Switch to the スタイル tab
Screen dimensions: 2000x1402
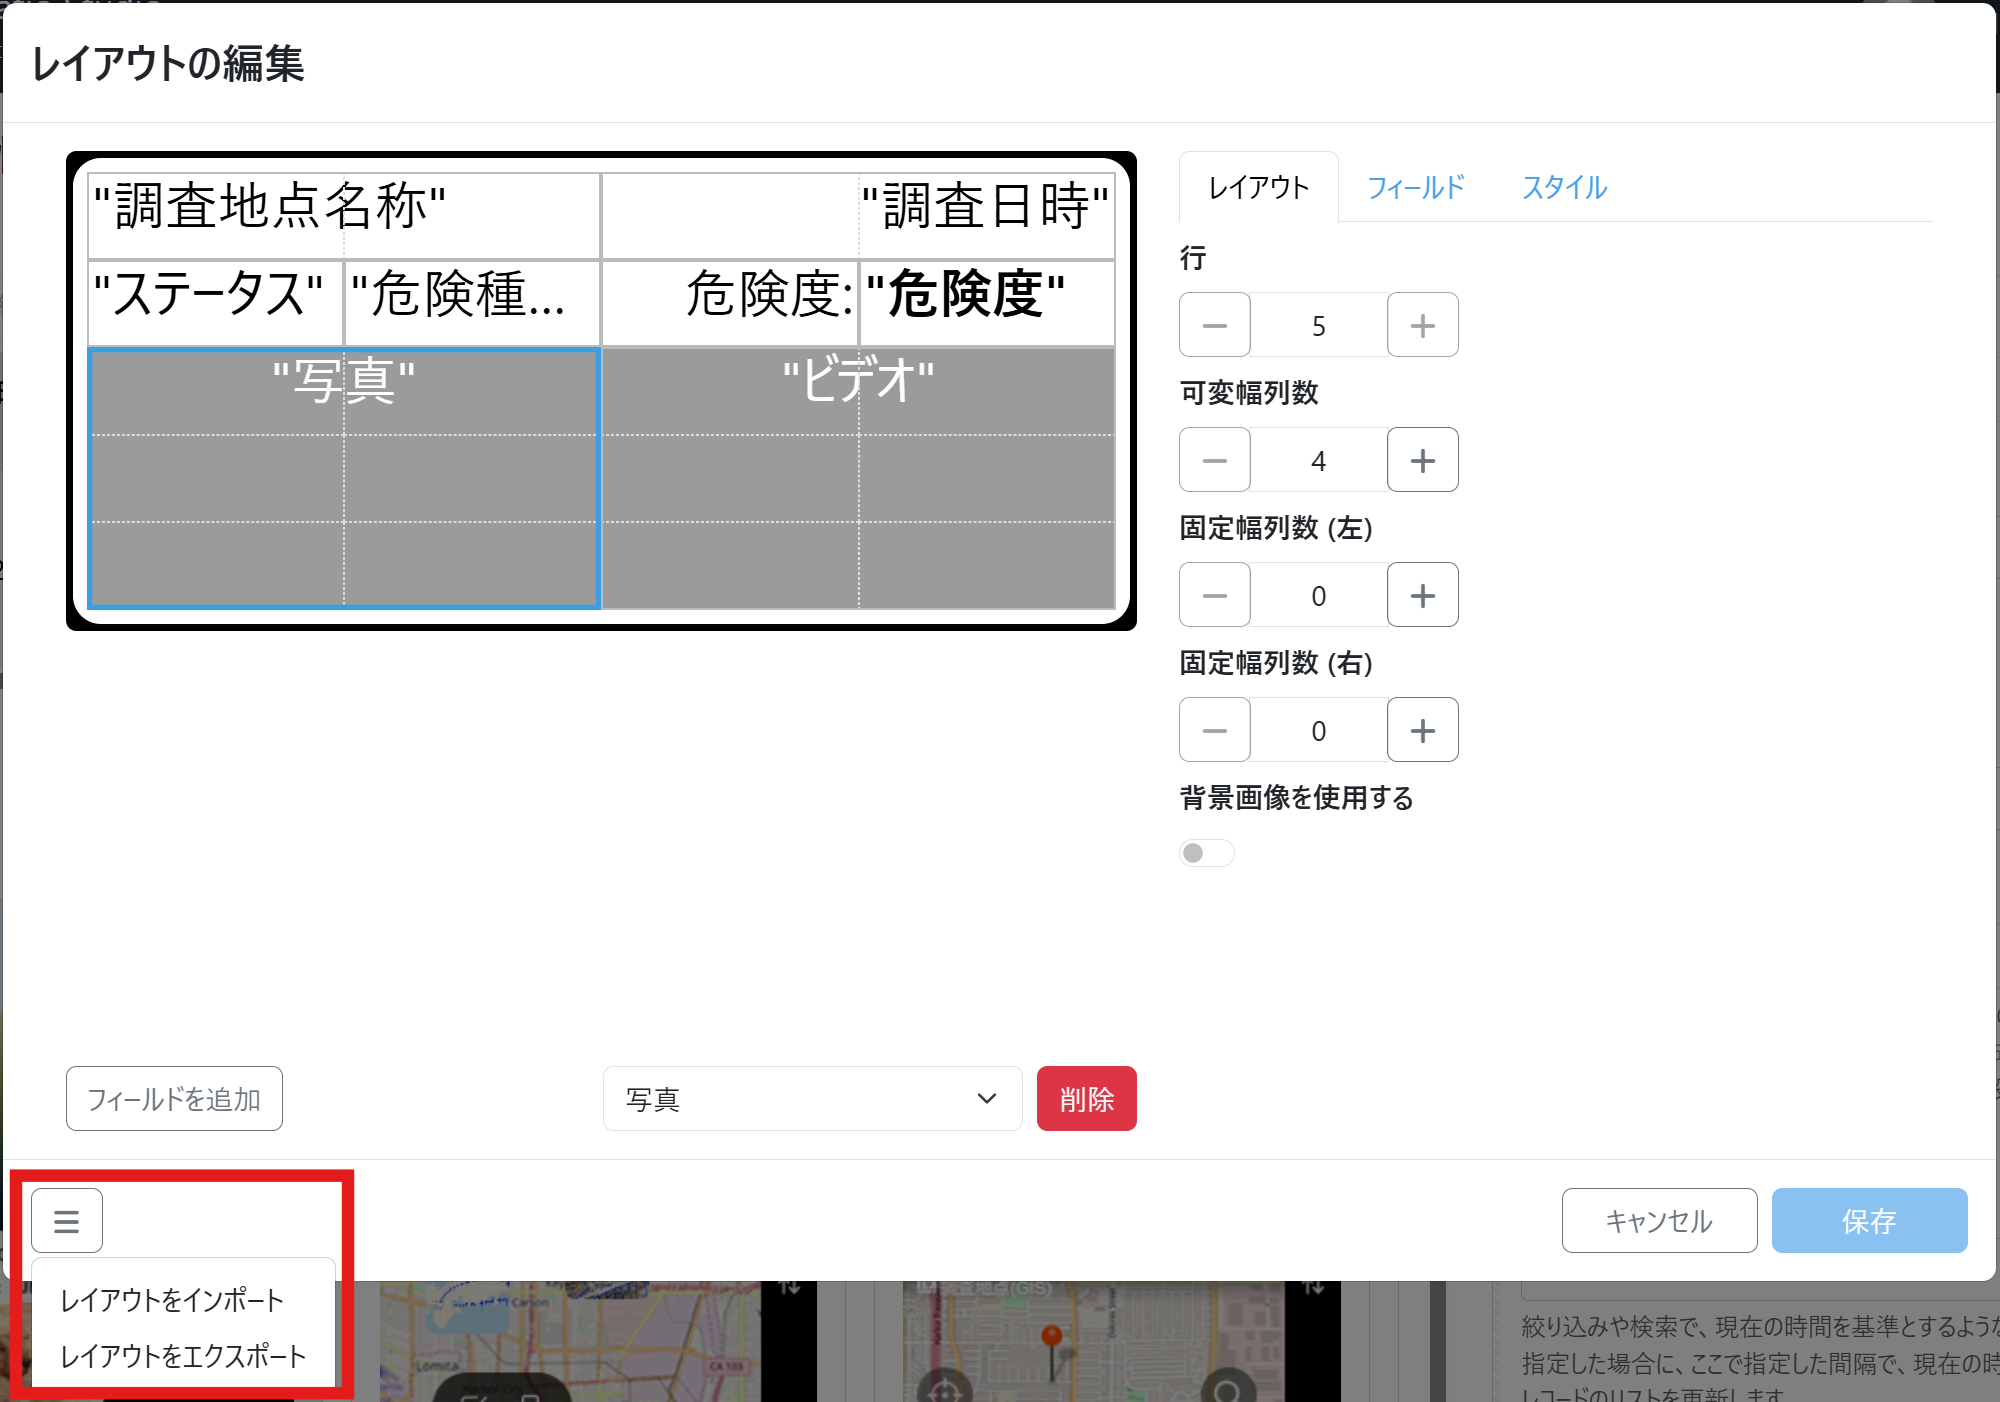[1564, 187]
